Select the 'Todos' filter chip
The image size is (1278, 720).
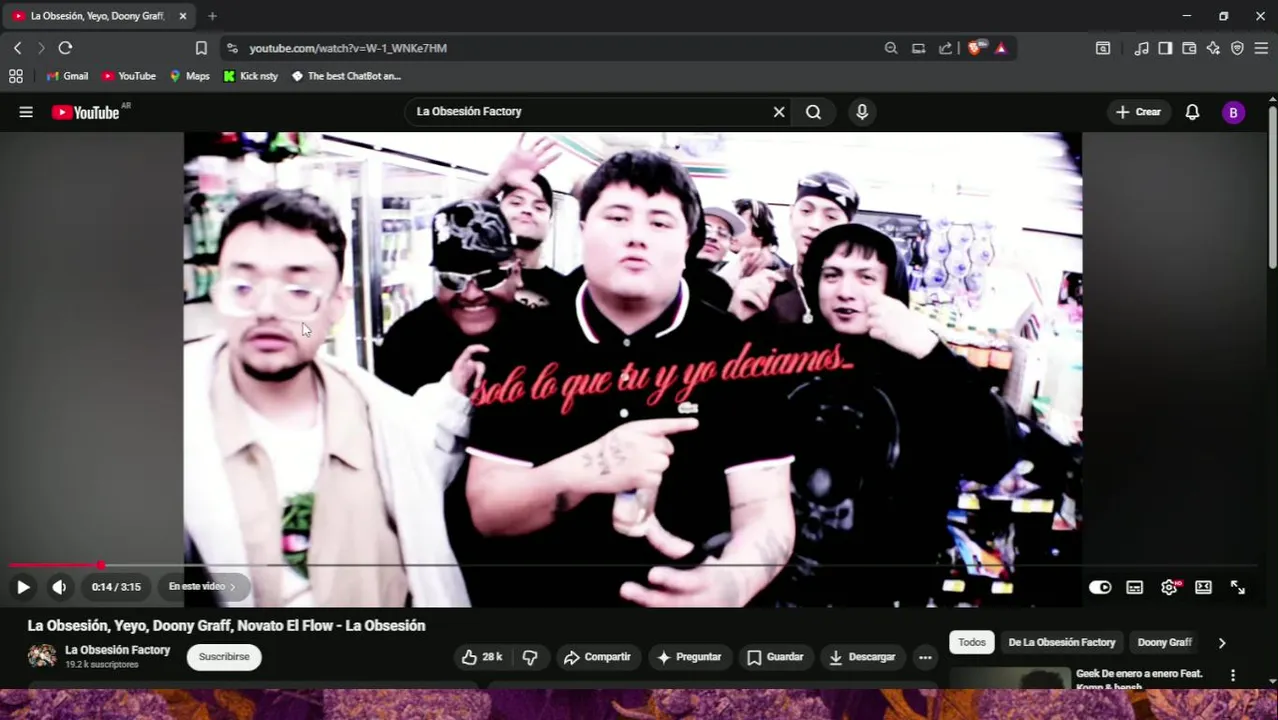pyautogui.click(x=972, y=642)
